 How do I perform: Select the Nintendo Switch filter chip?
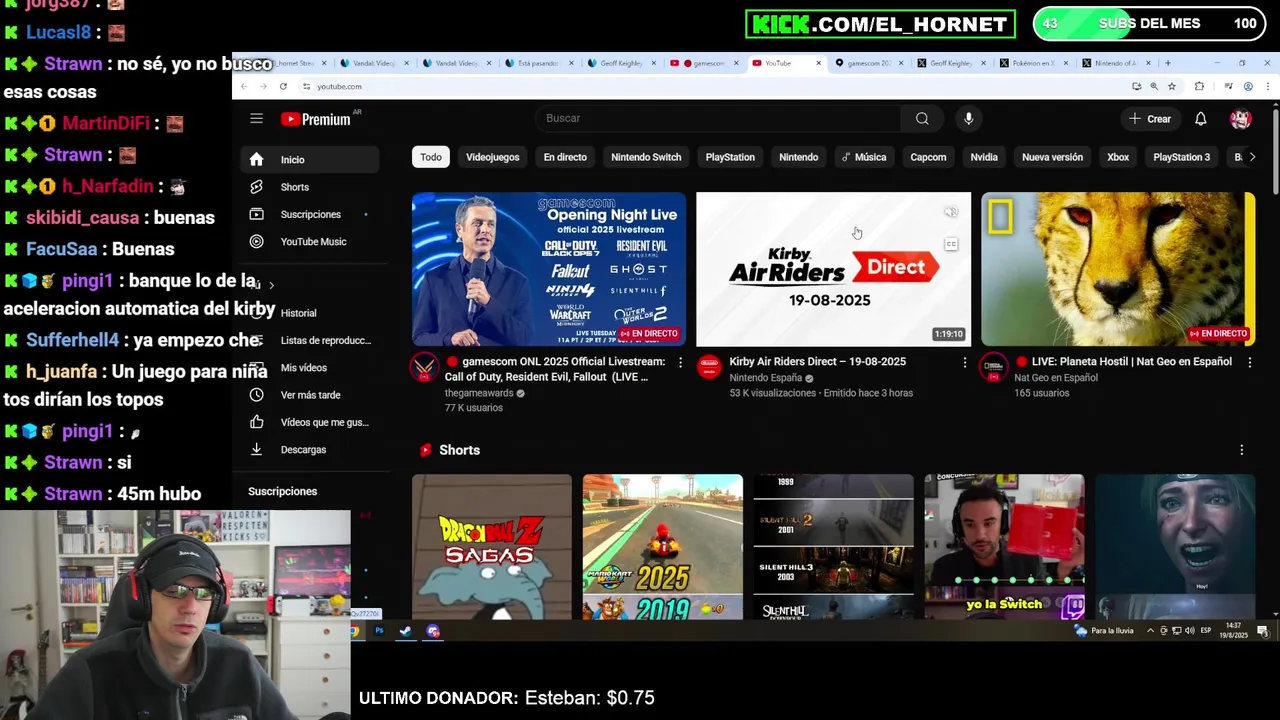click(x=646, y=157)
